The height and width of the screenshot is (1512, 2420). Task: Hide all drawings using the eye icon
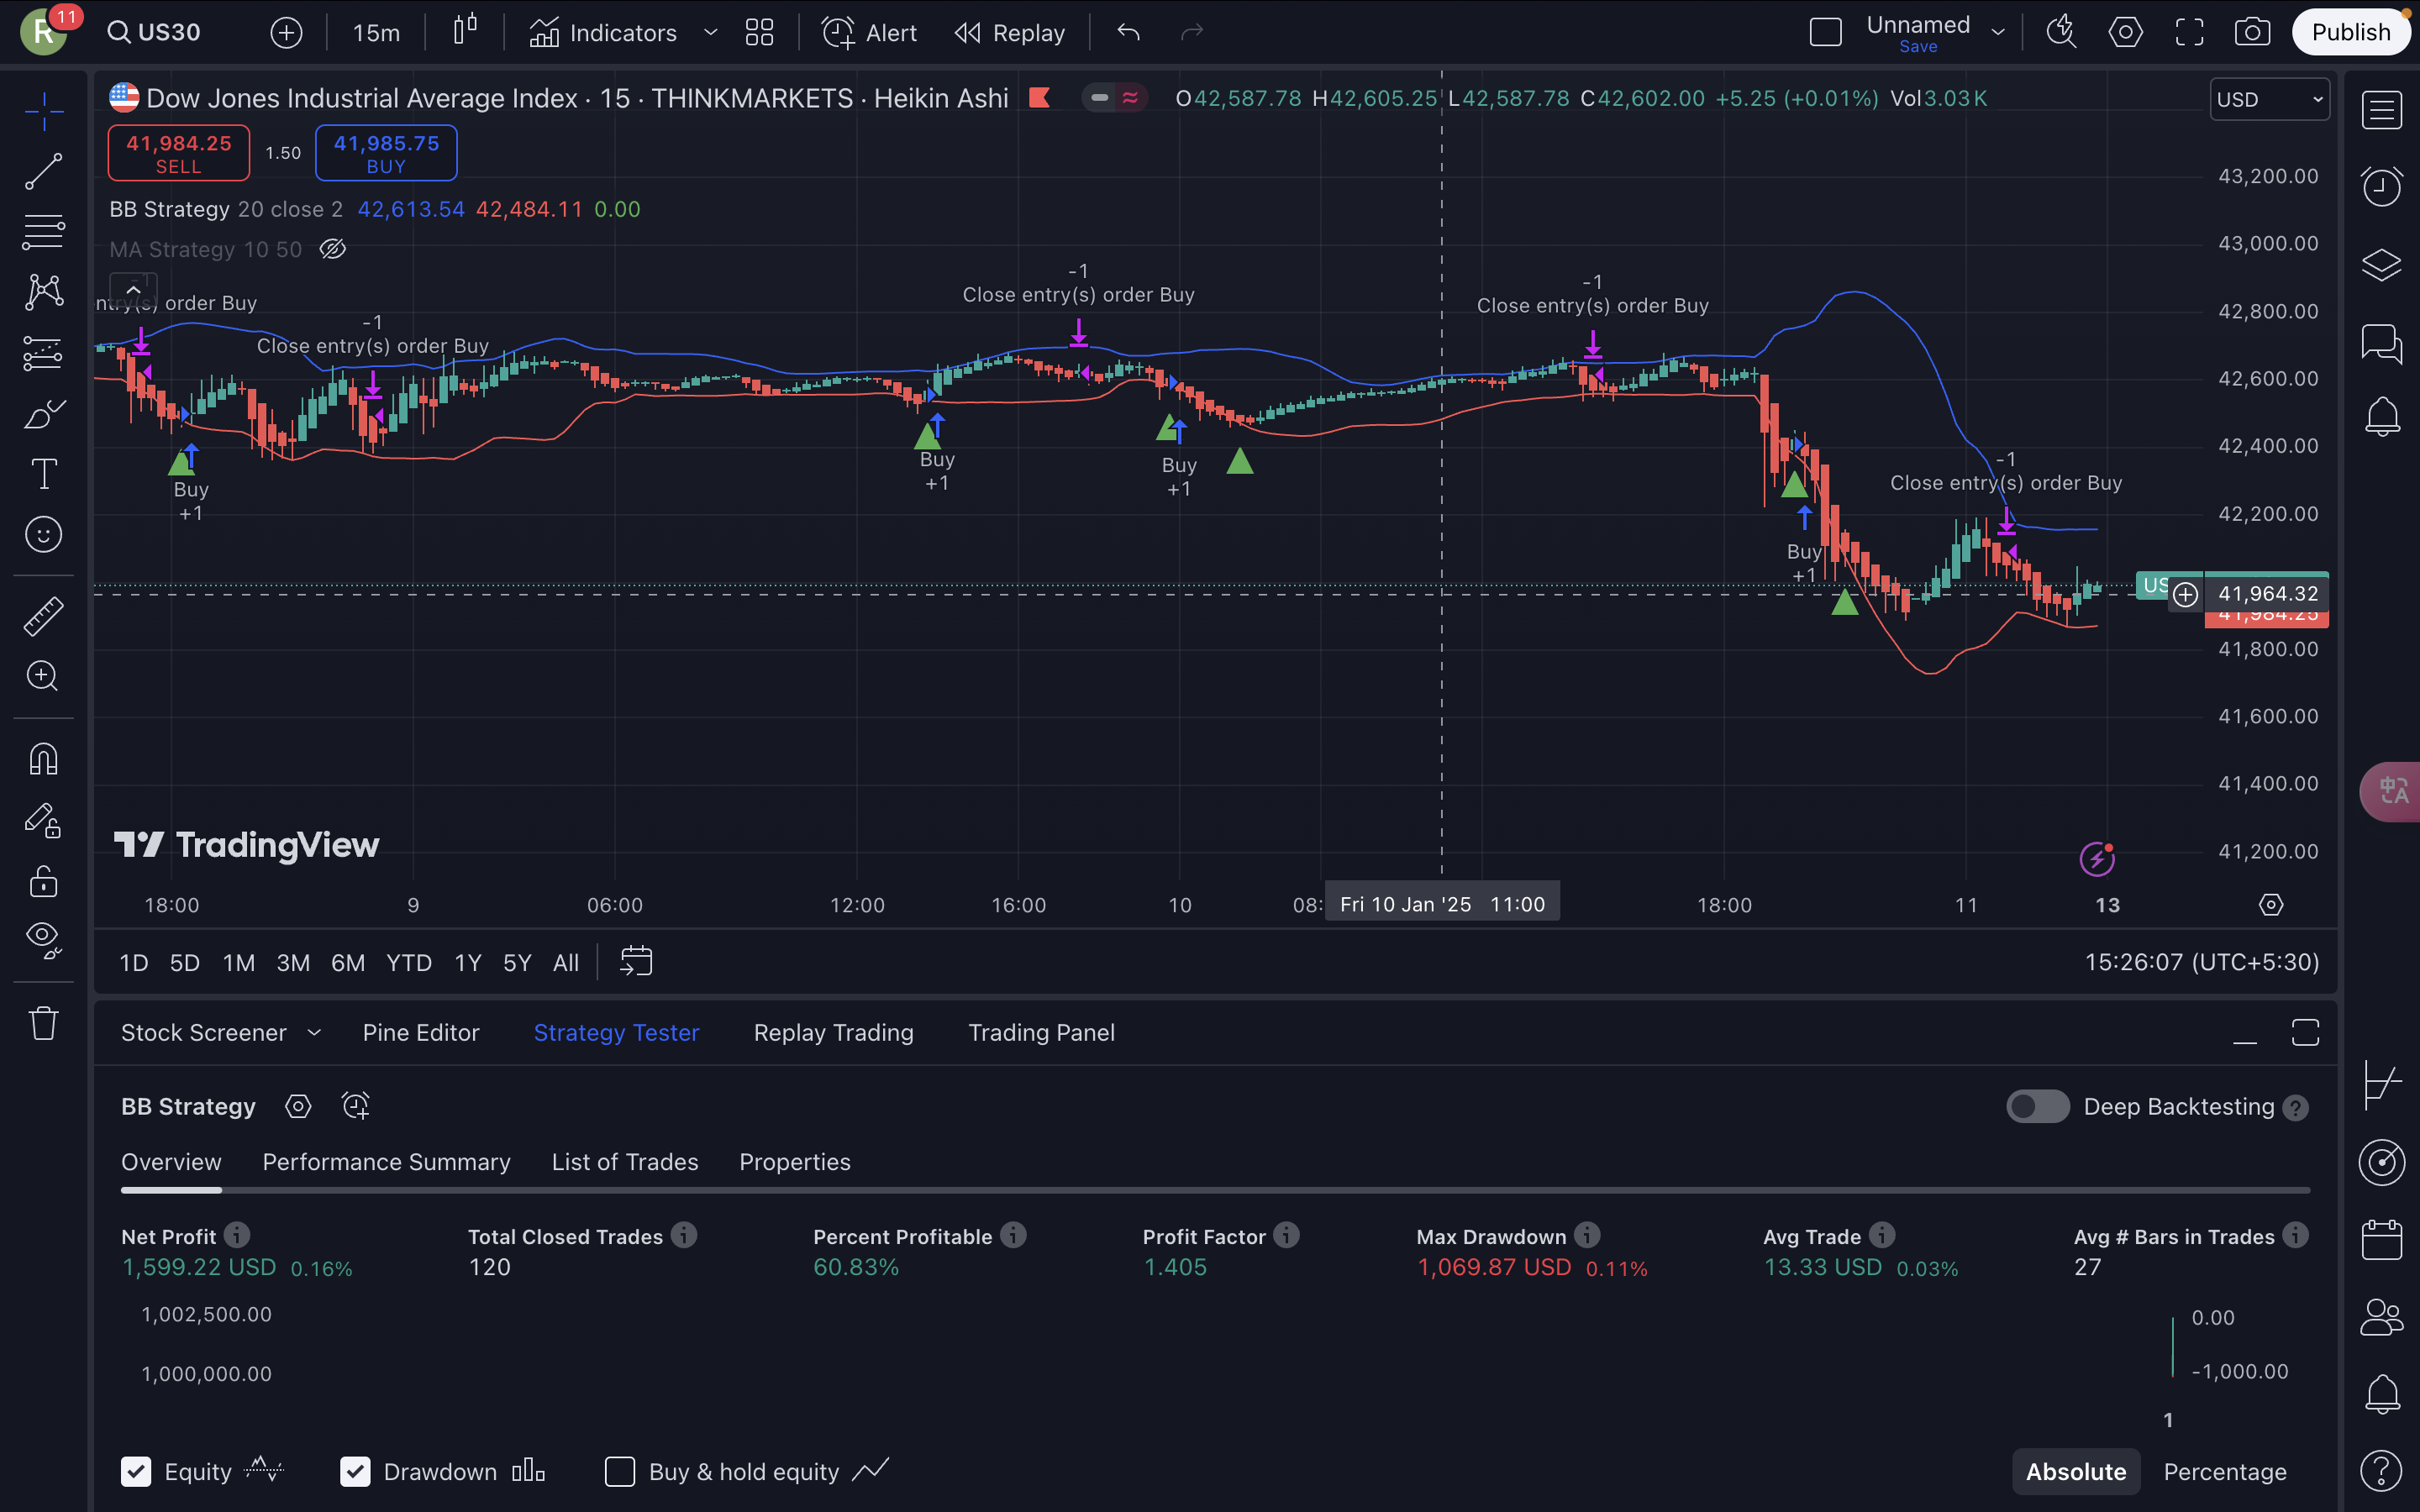[44, 940]
